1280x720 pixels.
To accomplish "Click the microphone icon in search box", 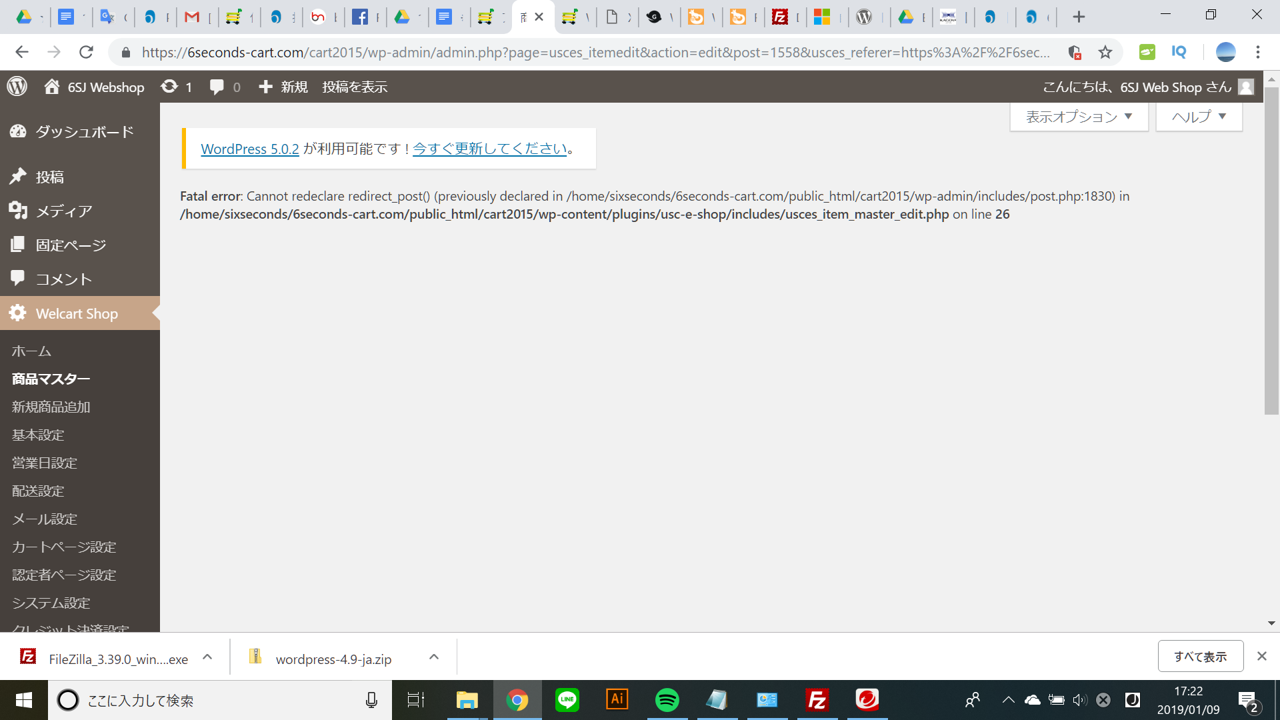I will pyautogui.click(x=371, y=700).
